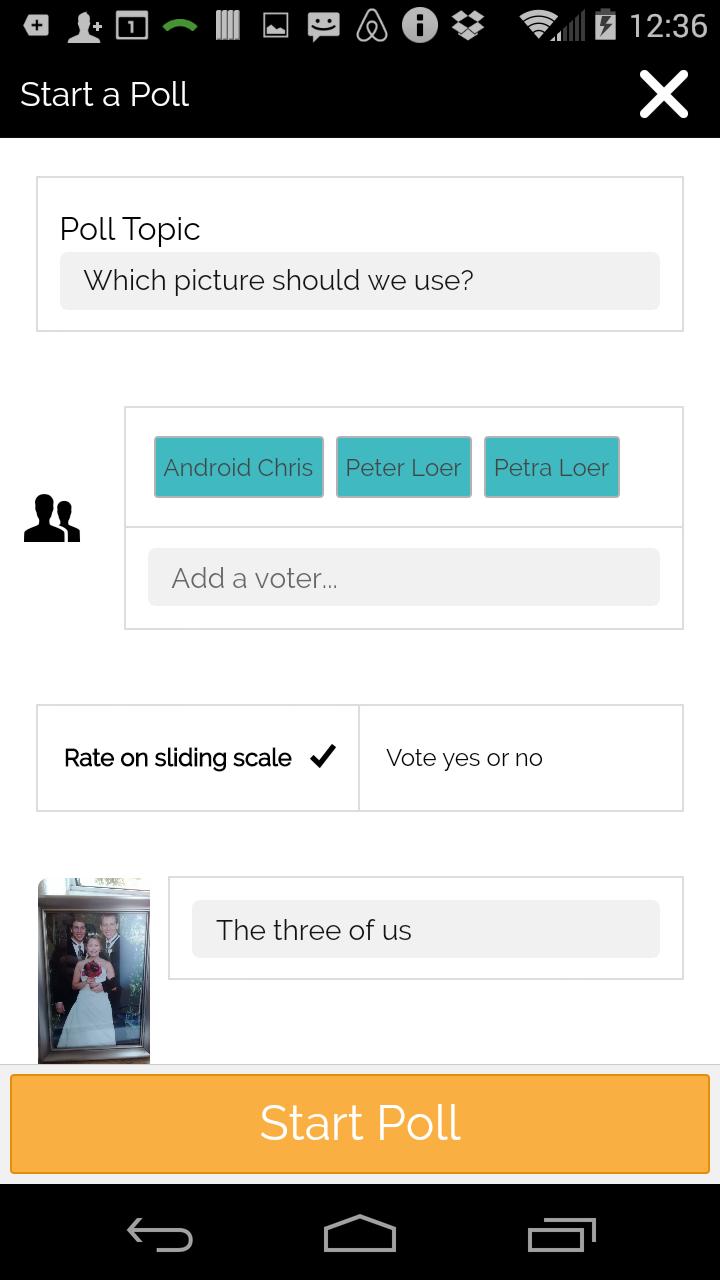Click the Add a voter field
The image size is (720, 1280).
(404, 577)
